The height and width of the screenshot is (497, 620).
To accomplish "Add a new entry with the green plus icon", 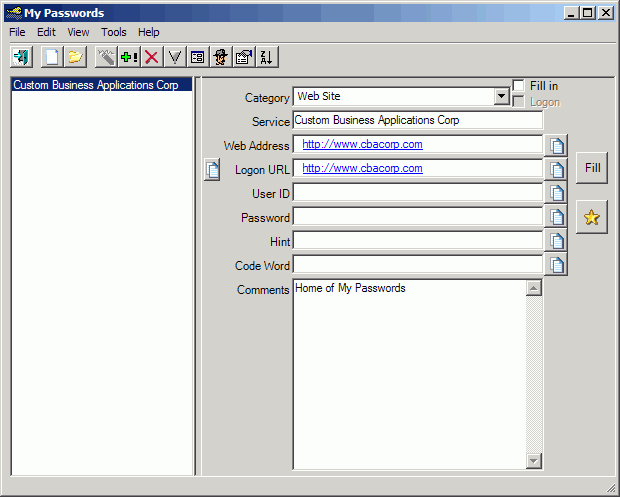I will [x=129, y=57].
